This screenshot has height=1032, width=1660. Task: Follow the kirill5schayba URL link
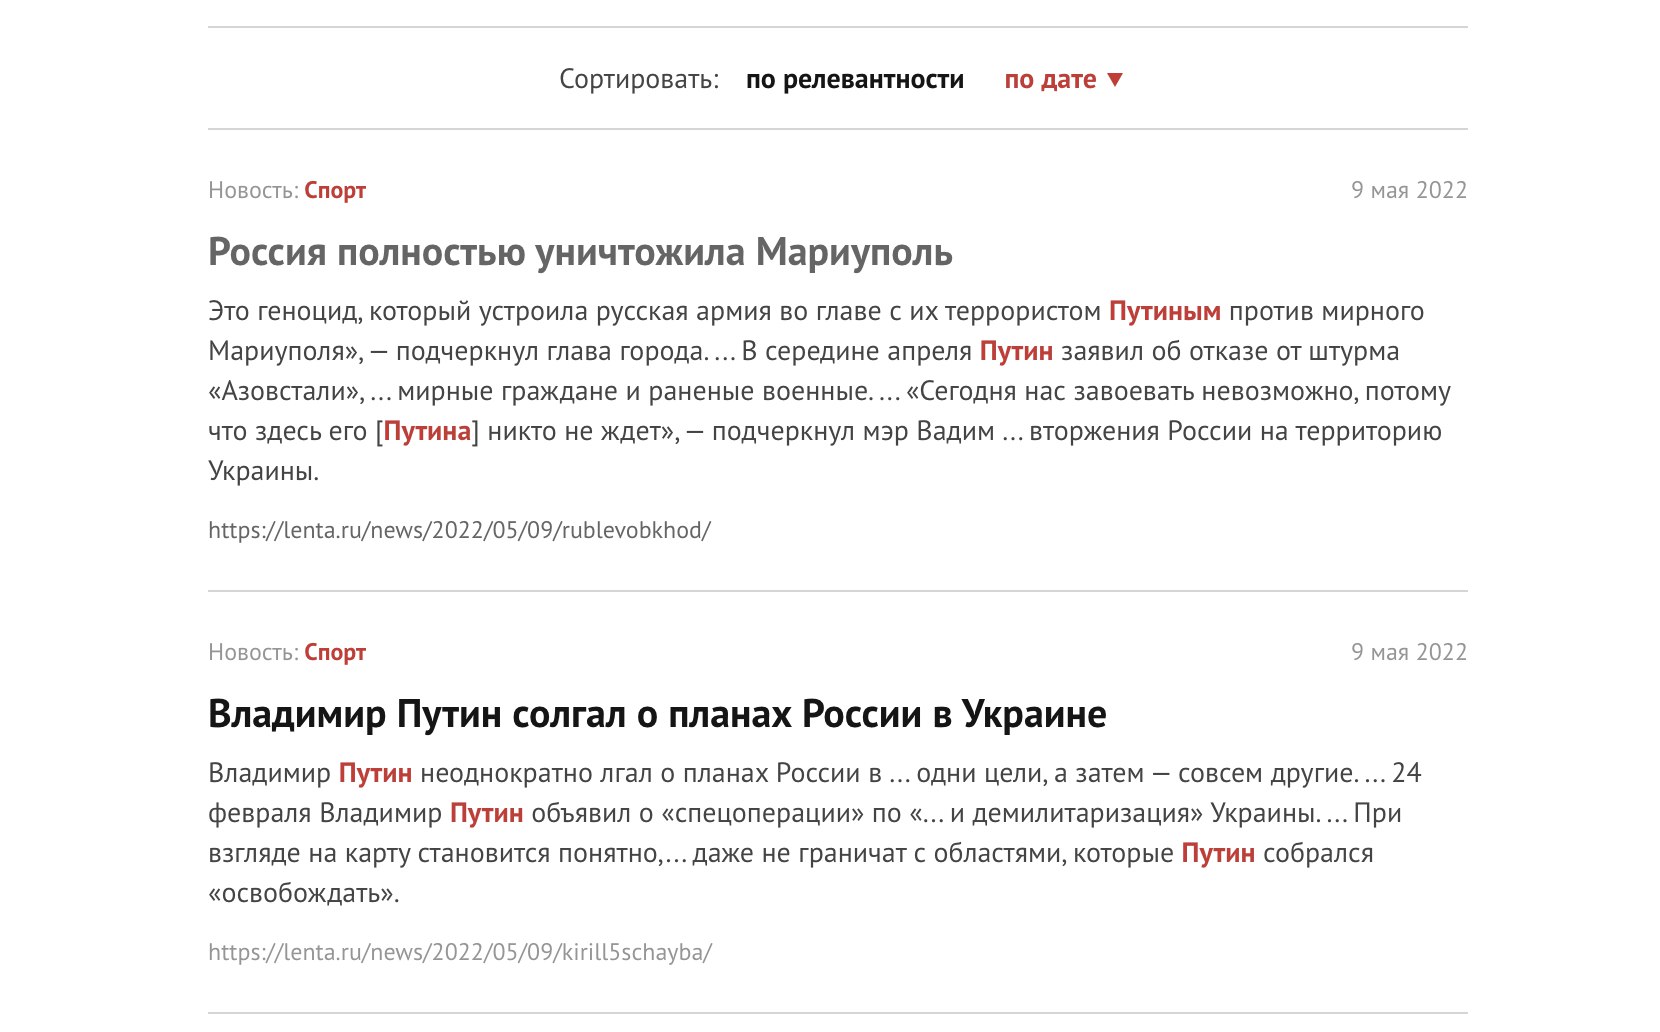pos(460,953)
